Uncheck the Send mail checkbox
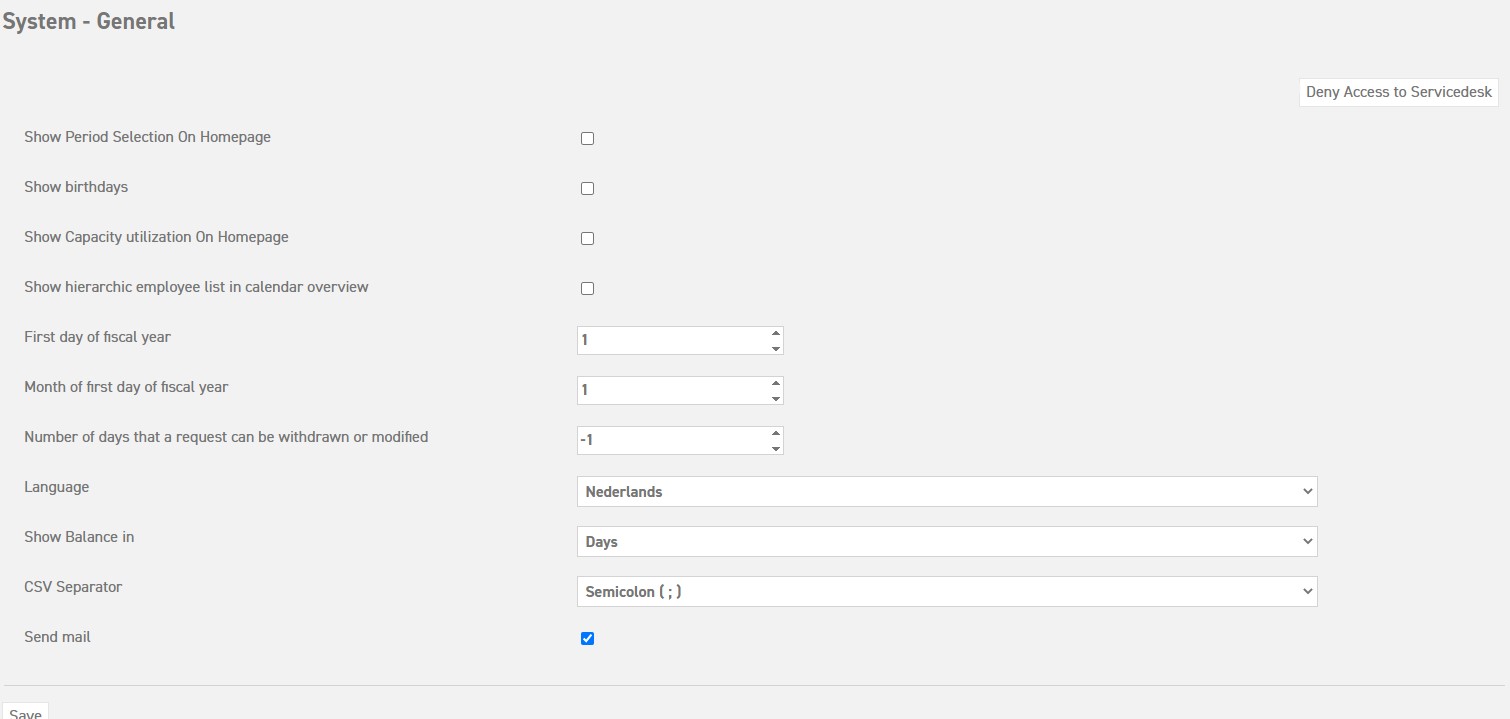This screenshot has width=1510, height=719. (587, 637)
